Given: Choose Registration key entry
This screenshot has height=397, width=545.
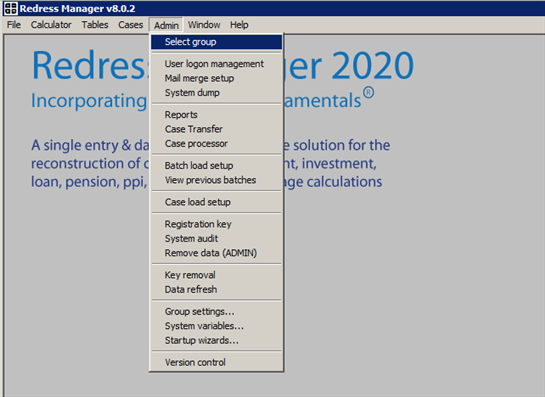Looking at the screenshot, I should (217, 224).
